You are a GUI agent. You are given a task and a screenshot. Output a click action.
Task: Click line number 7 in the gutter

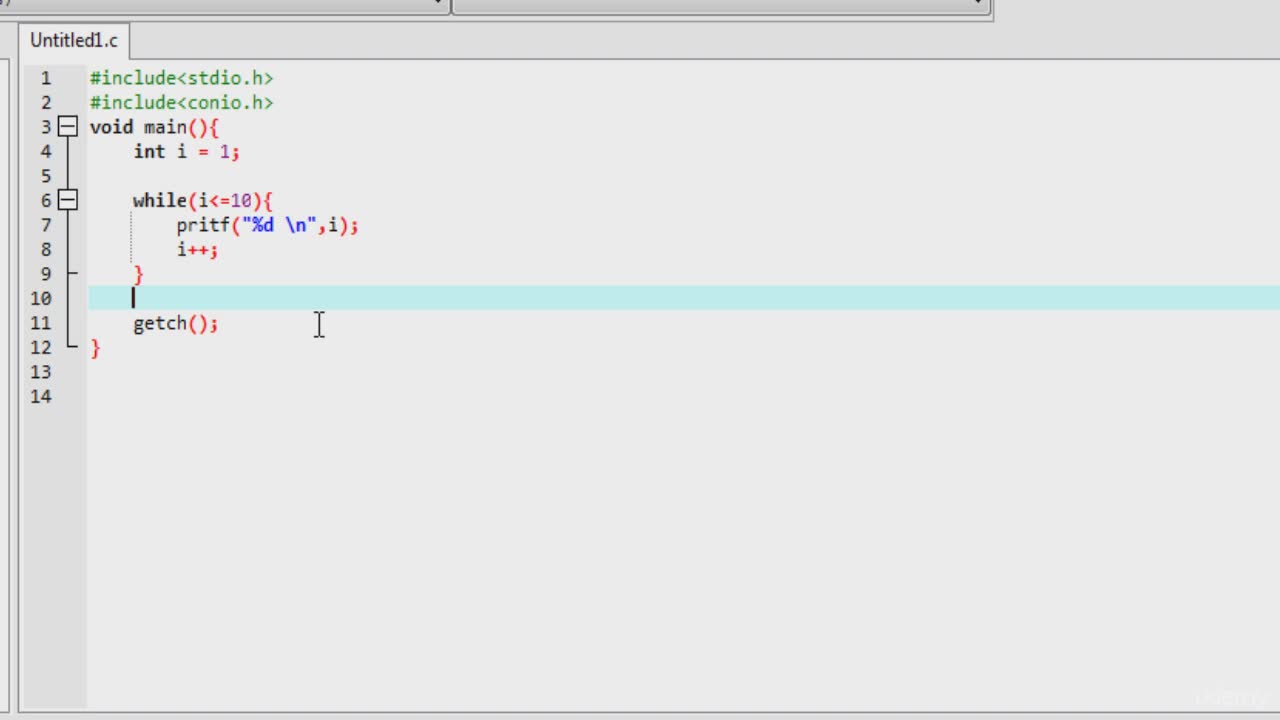pyautogui.click(x=46, y=225)
